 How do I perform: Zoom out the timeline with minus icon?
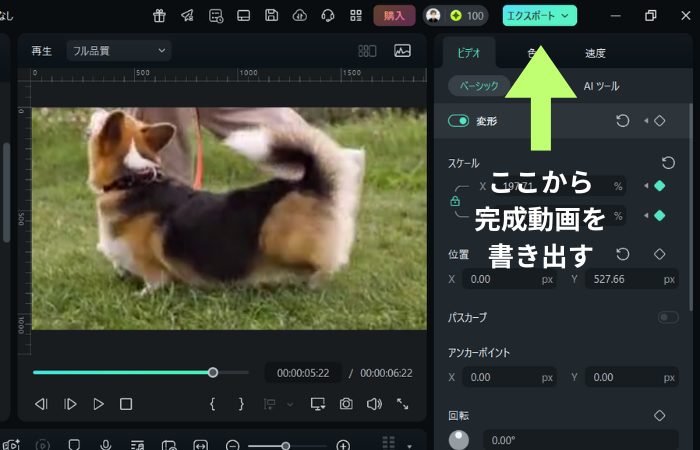pyautogui.click(x=233, y=445)
